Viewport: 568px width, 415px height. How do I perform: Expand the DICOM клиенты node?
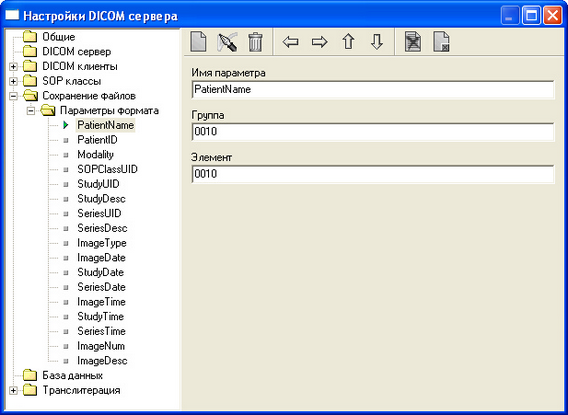click(x=13, y=67)
